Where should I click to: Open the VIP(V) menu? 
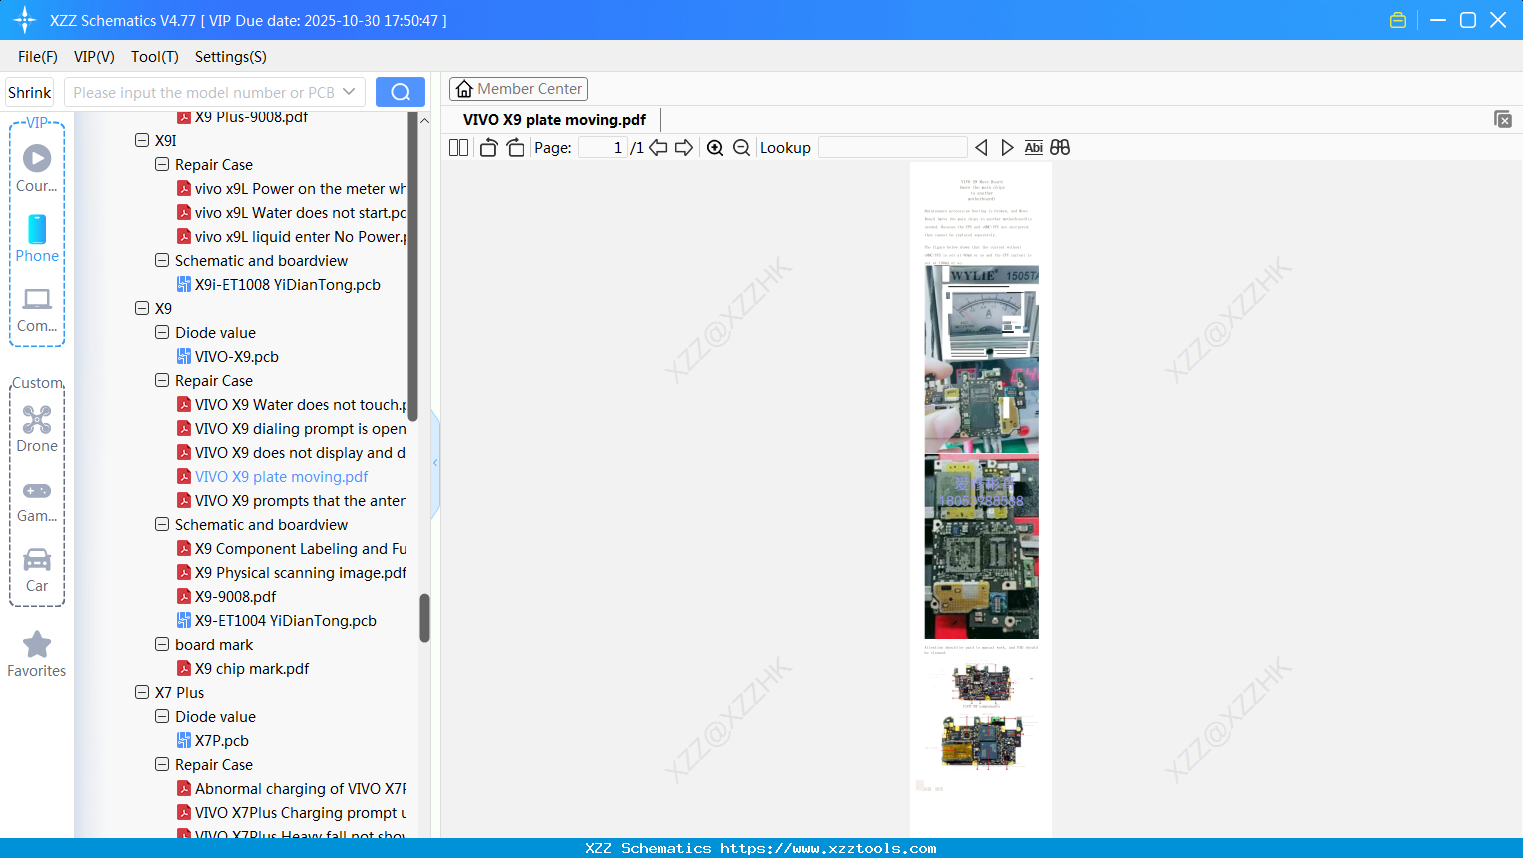pos(94,57)
